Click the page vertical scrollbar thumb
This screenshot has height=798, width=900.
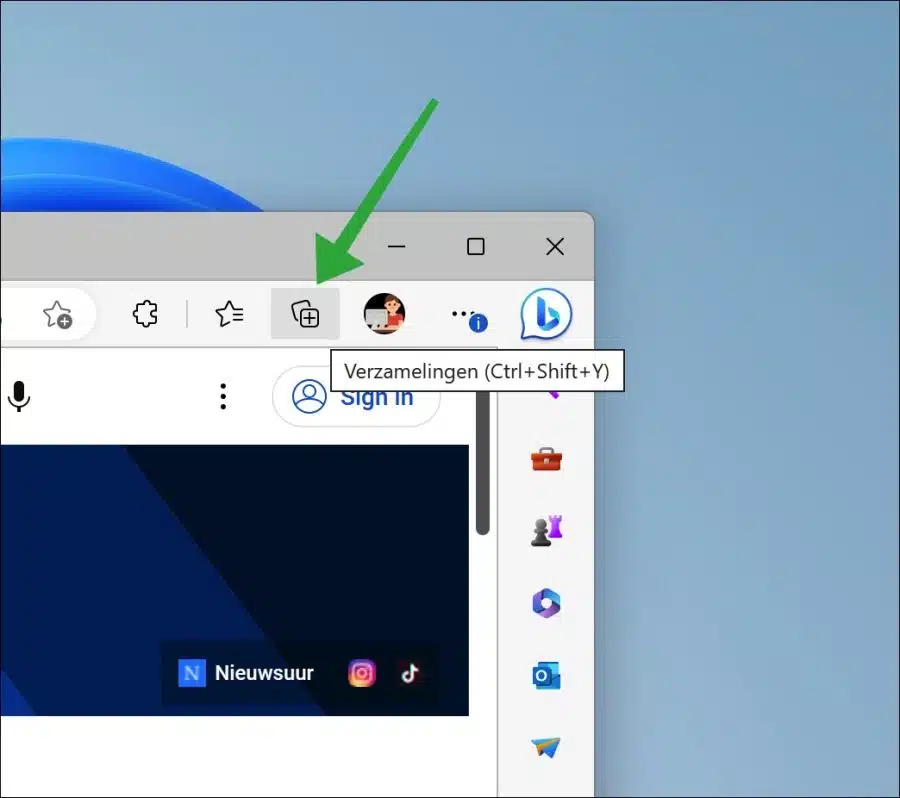pos(483,462)
